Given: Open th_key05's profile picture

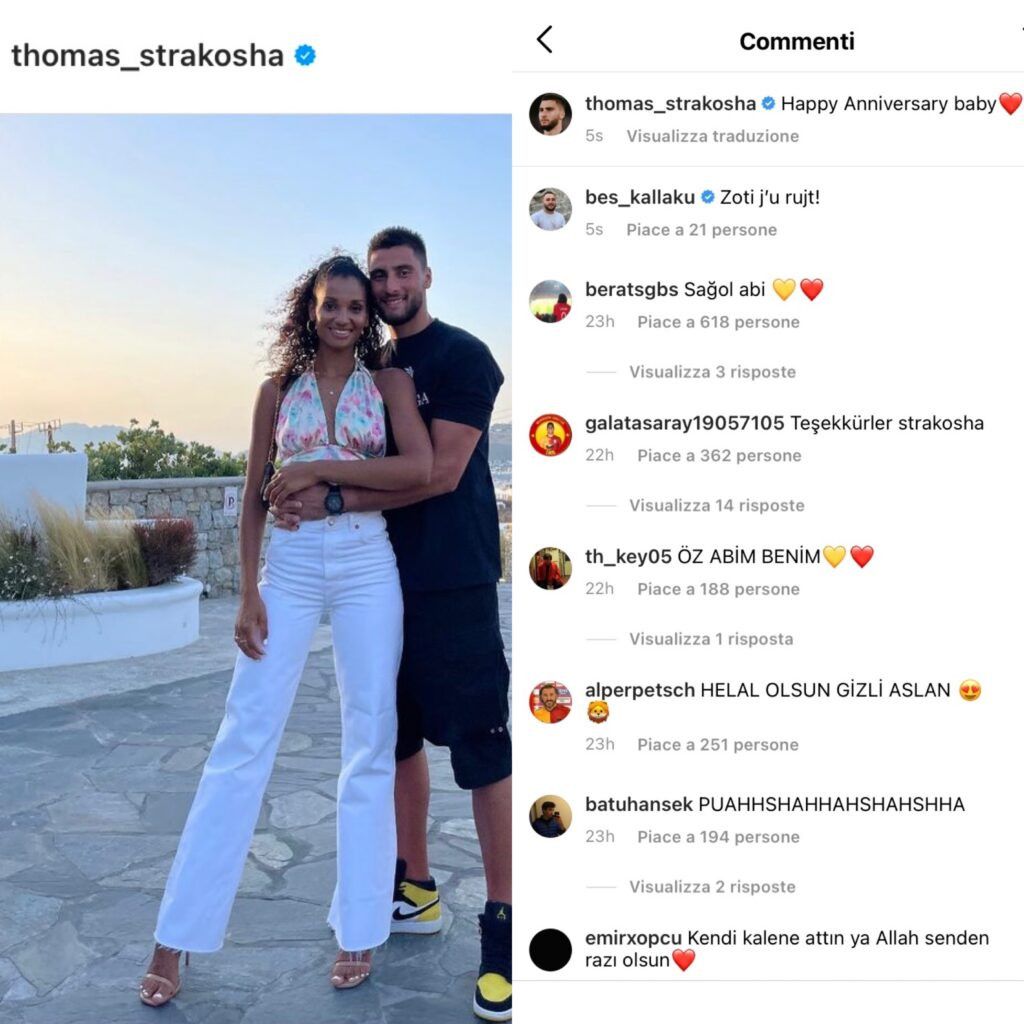Looking at the screenshot, I should click(550, 568).
